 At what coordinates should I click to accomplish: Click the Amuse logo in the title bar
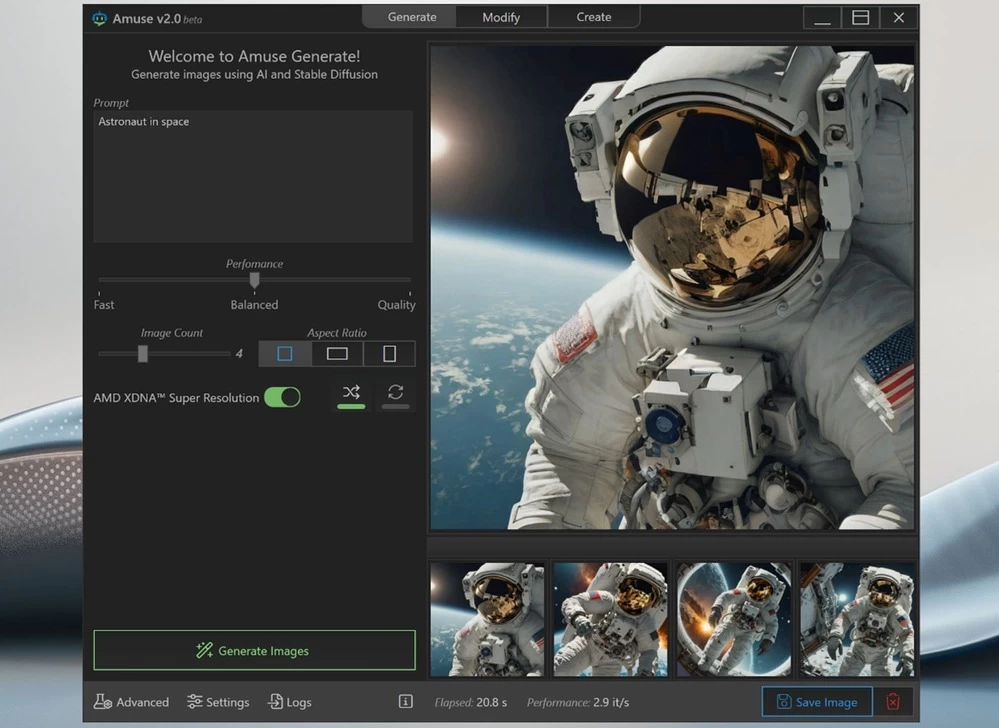[x=100, y=18]
